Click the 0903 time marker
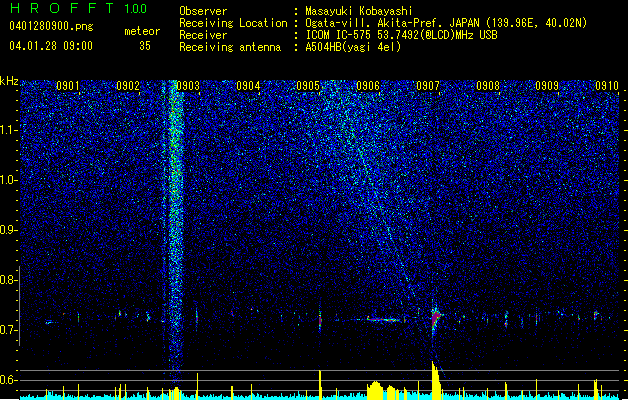This screenshot has height=400, width=629. [x=188, y=86]
